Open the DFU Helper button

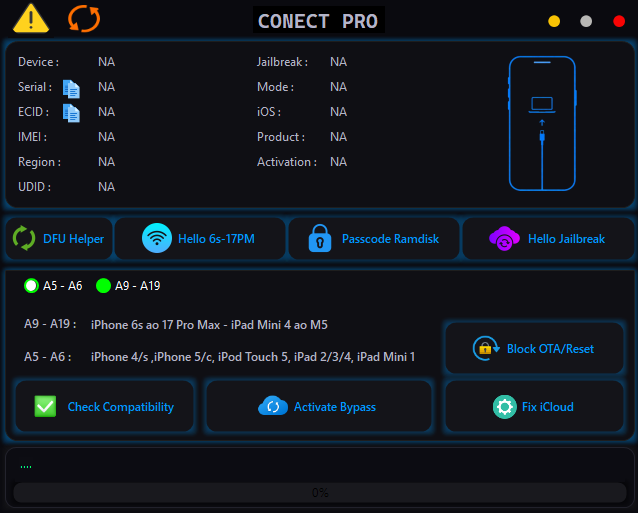(59, 238)
